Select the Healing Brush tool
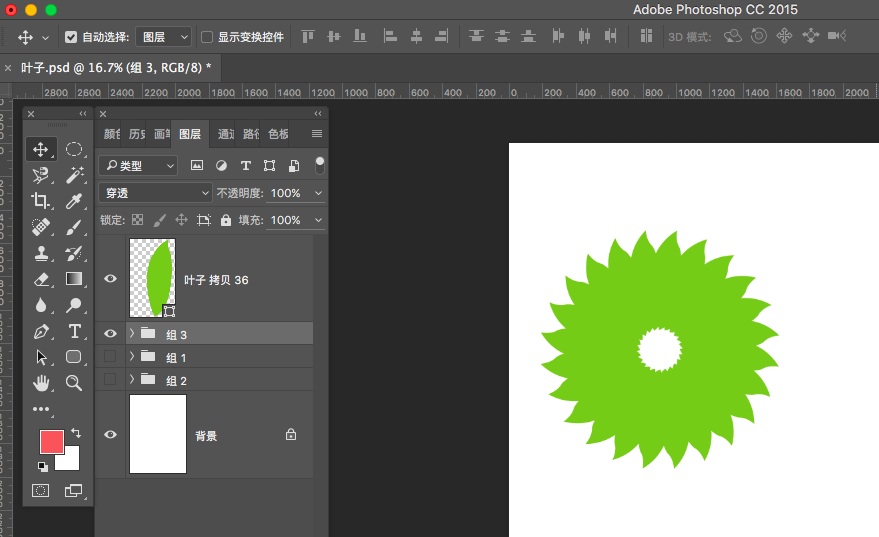Image resolution: width=879 pixels, height=537 pixels. 40,227
